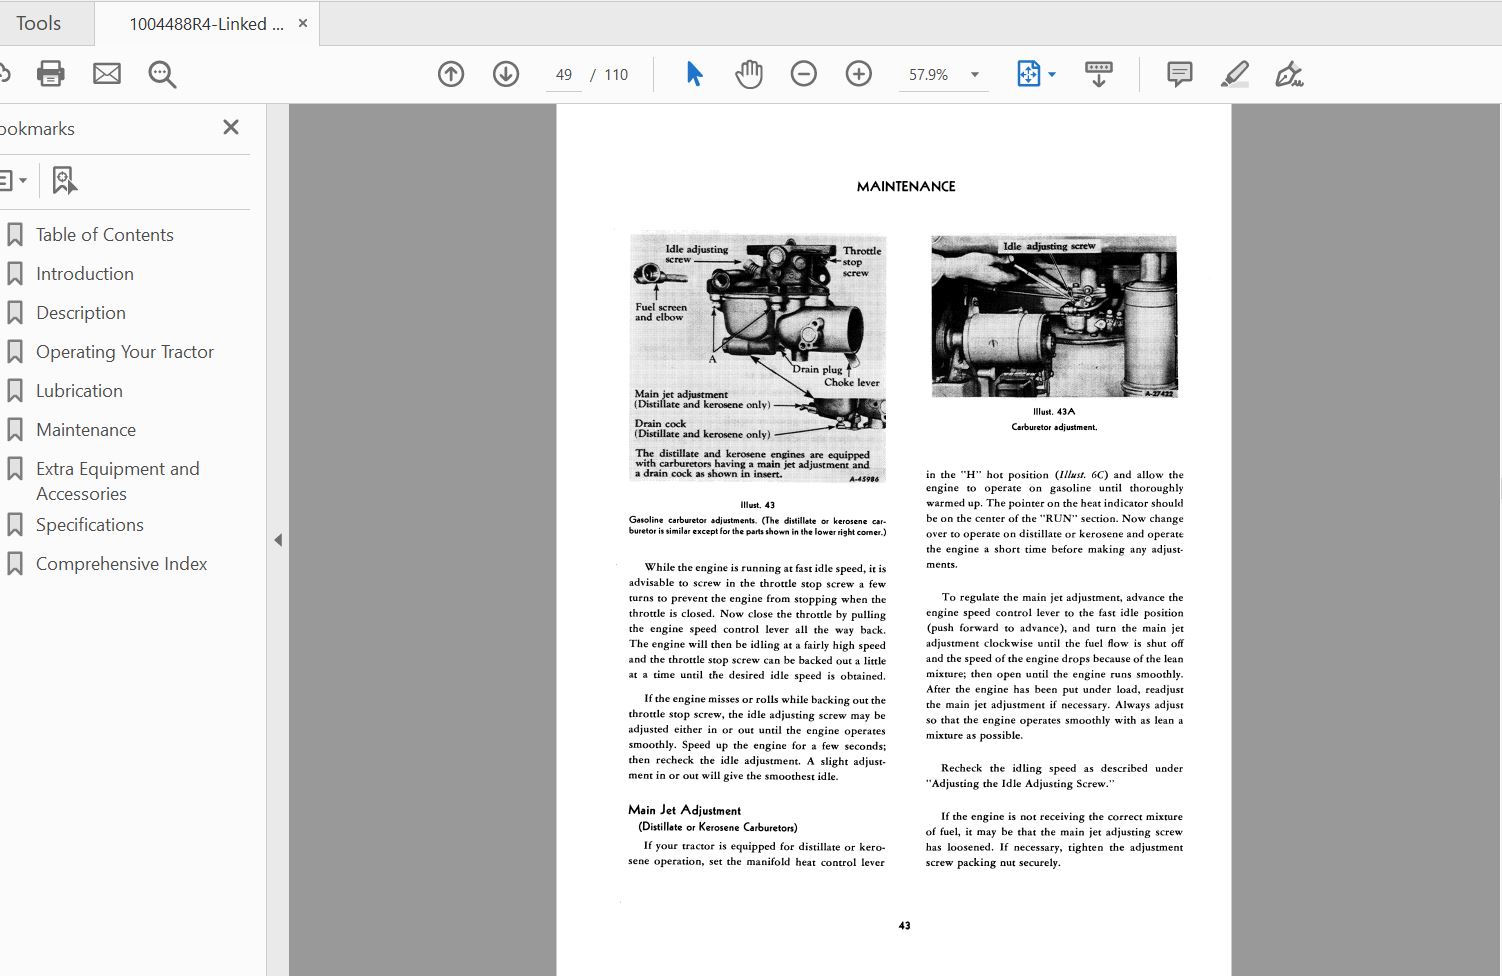
Task: Click the 'Illust. 43A' caption text
Action: click(x=1054, y=411)
